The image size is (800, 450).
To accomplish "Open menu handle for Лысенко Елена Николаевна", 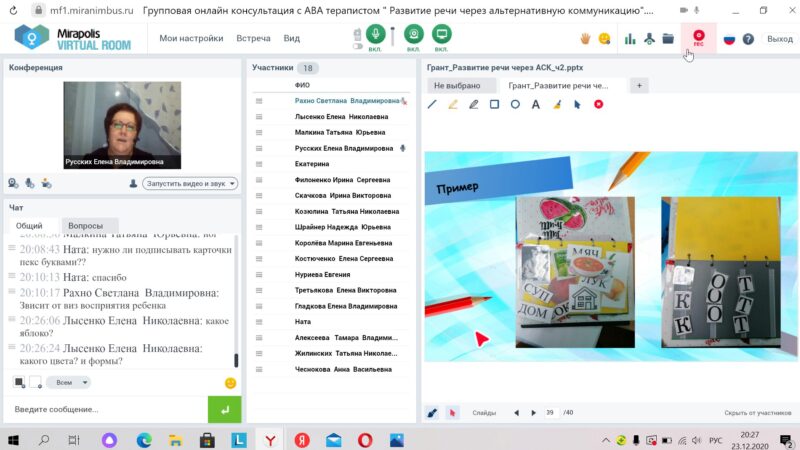I will click(x=259, y=117).
